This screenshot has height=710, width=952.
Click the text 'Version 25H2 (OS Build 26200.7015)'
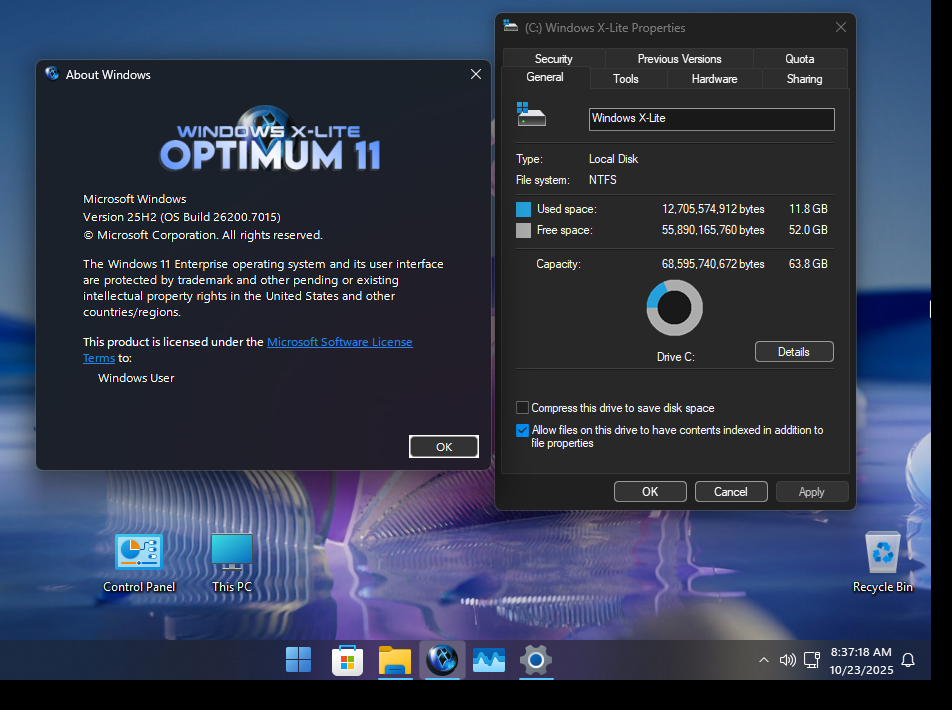(x=182, y=217)
